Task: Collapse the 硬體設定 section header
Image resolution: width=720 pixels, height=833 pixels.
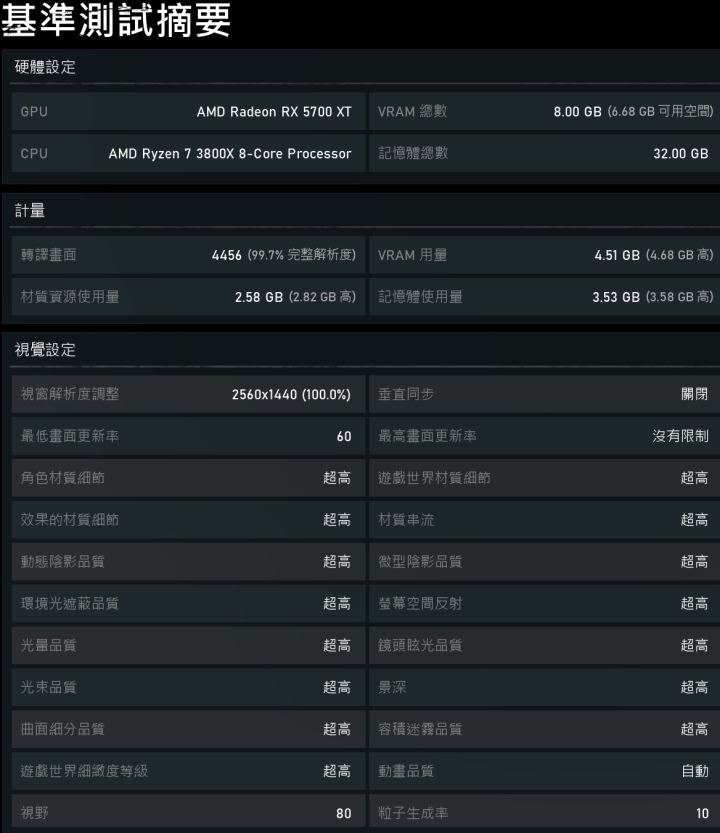Action: point(360,69)
